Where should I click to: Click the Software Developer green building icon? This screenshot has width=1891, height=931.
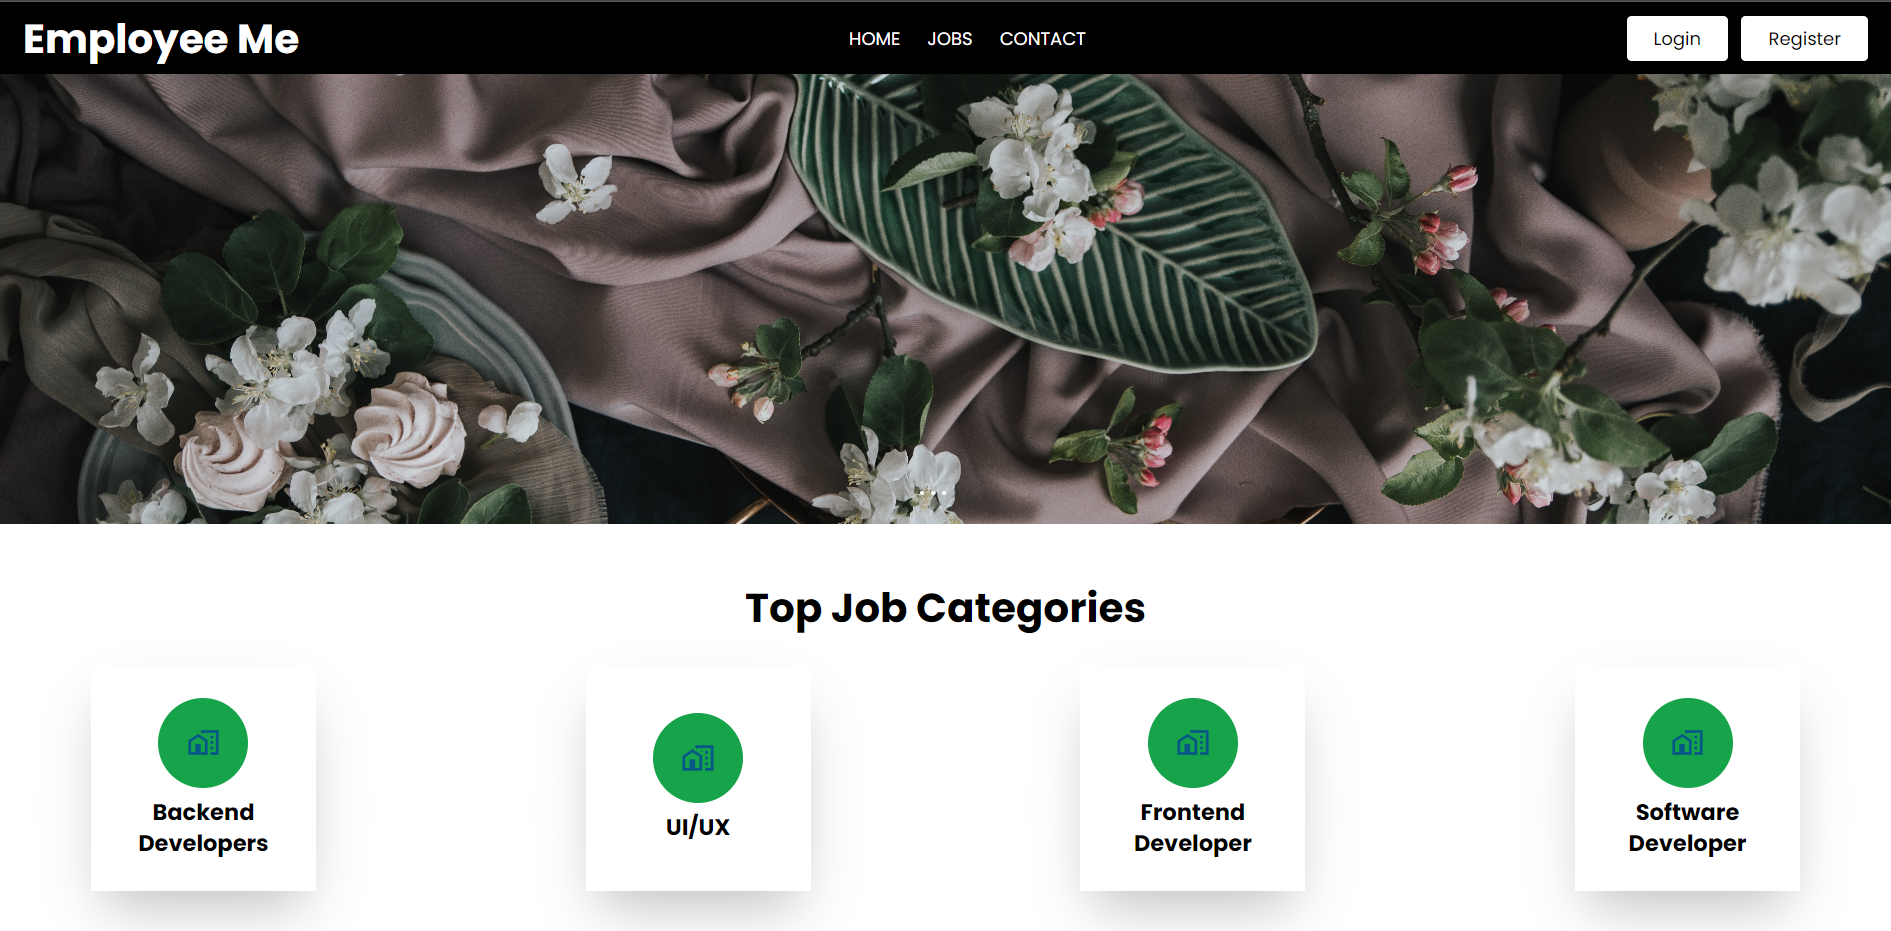(x=1688, y=743)
